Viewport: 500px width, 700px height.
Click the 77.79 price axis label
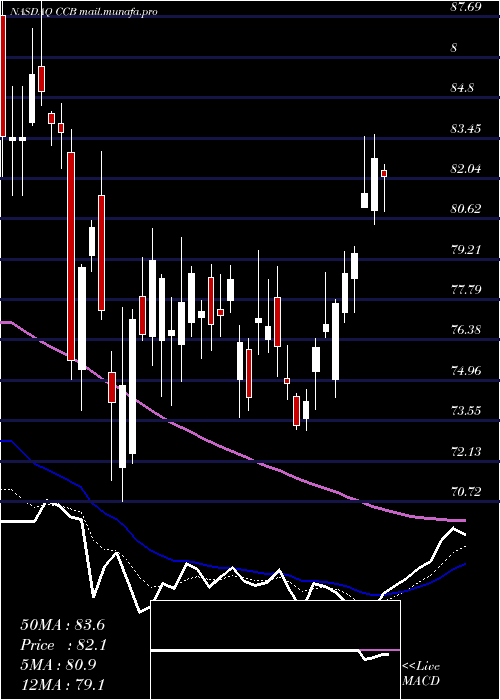pyautogui.click(x=466, y=290)
